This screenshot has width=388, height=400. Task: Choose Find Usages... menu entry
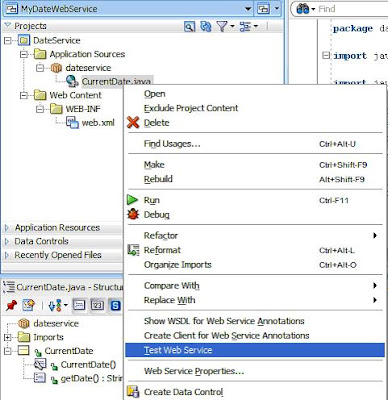pos(255,144)
